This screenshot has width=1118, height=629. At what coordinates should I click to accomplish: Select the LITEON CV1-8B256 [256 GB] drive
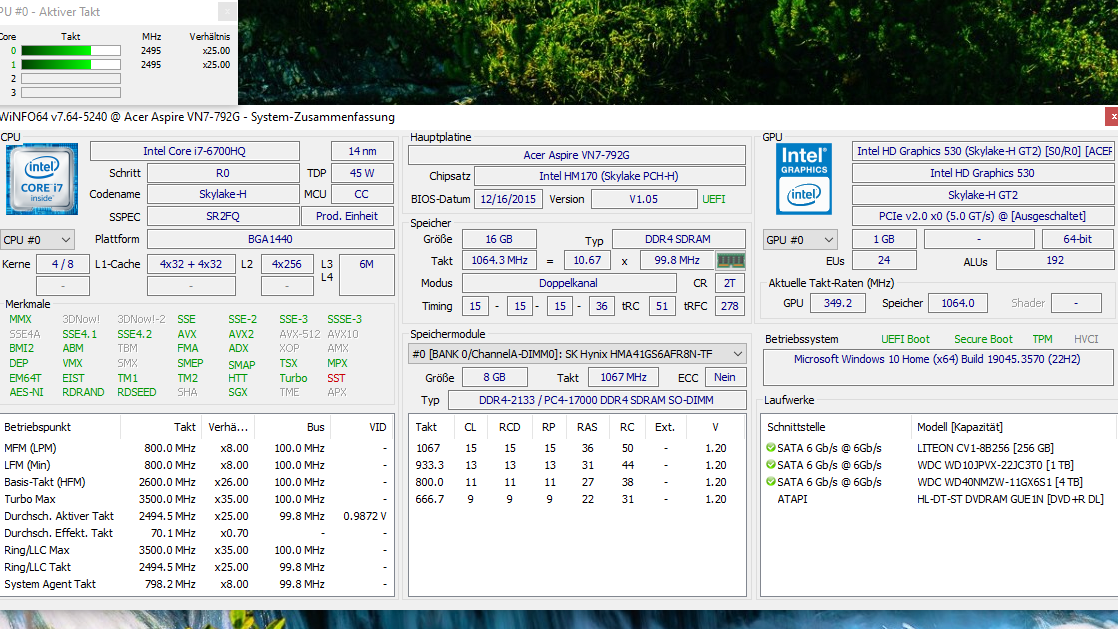tap(938, 448)
